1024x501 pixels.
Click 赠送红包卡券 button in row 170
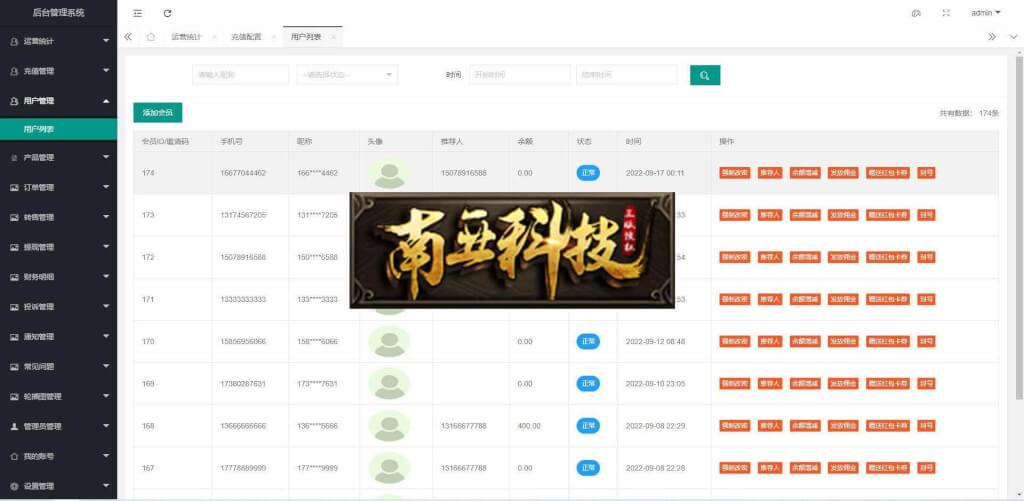(888, 342)
